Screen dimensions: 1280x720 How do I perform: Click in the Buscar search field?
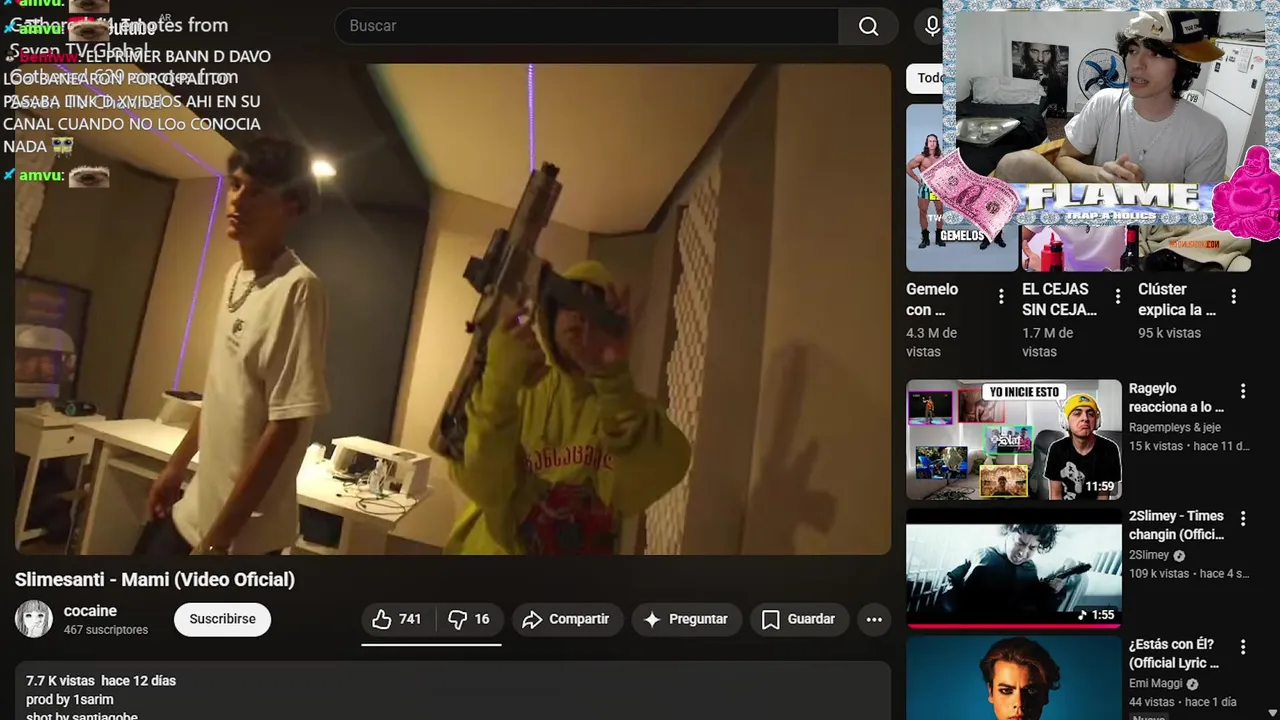pyautogui.click(x=587, y=26)
